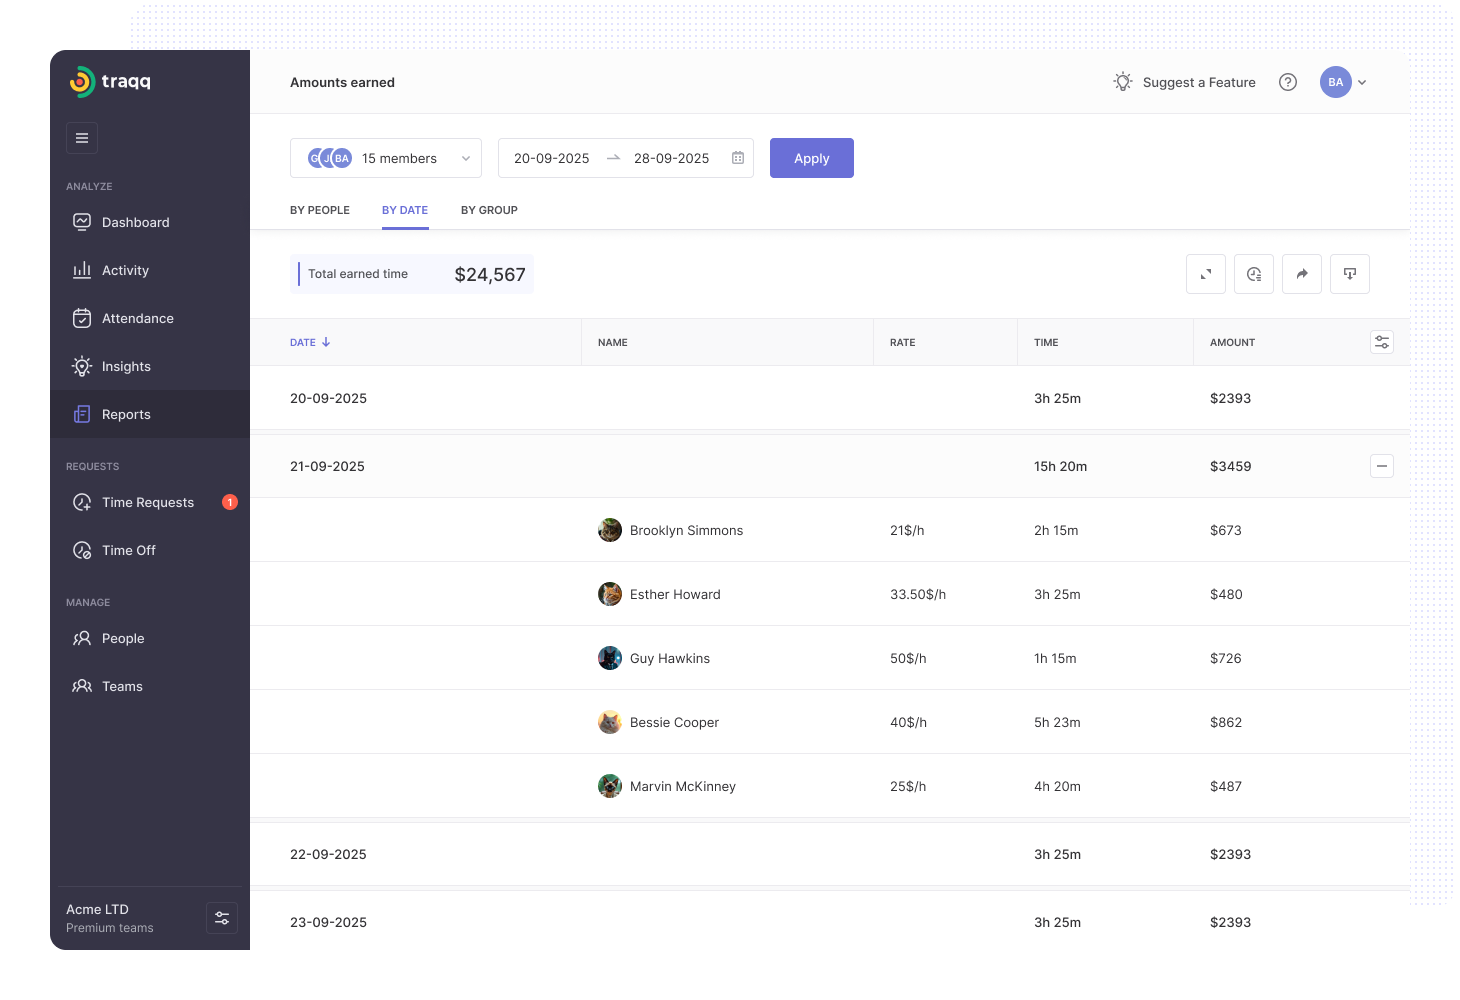Click the traqq logo

click(x=110, y=82)
